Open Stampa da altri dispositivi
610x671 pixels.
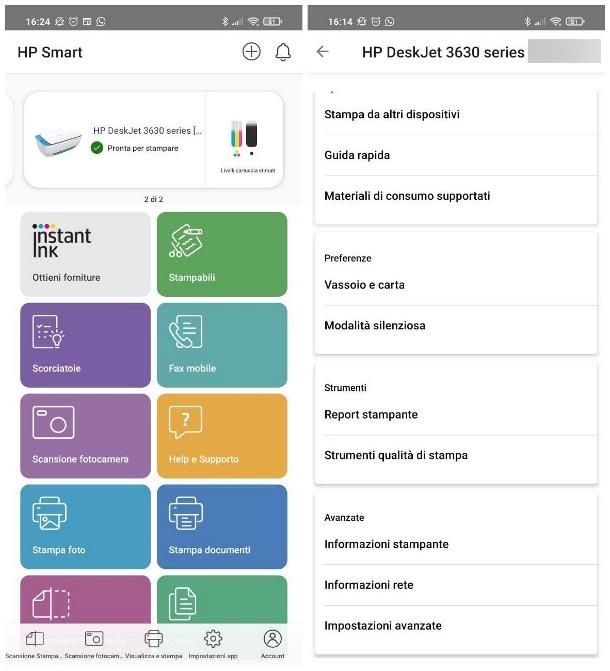point(456,114)
